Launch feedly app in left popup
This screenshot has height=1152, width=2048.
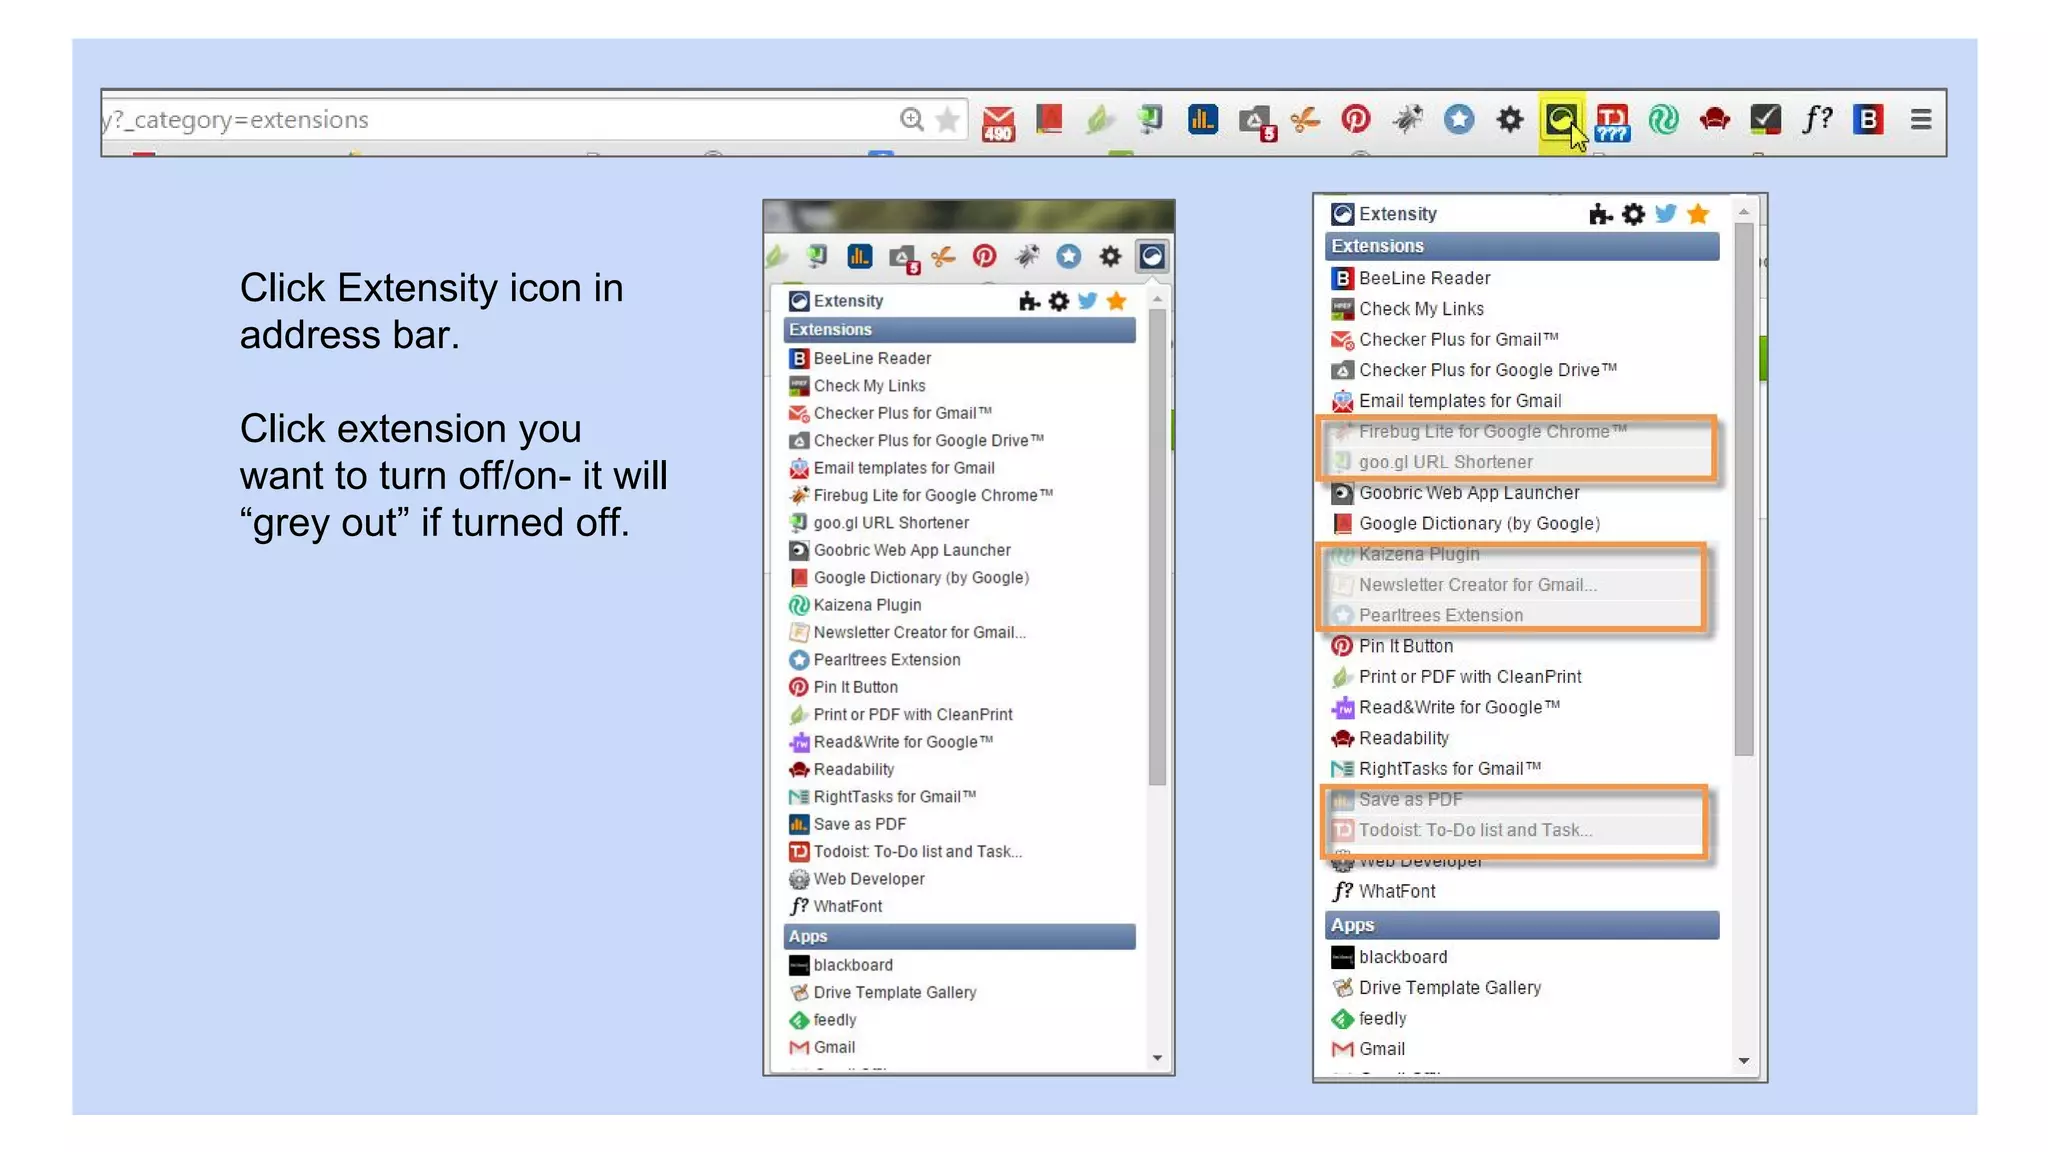pos(960,1020)
